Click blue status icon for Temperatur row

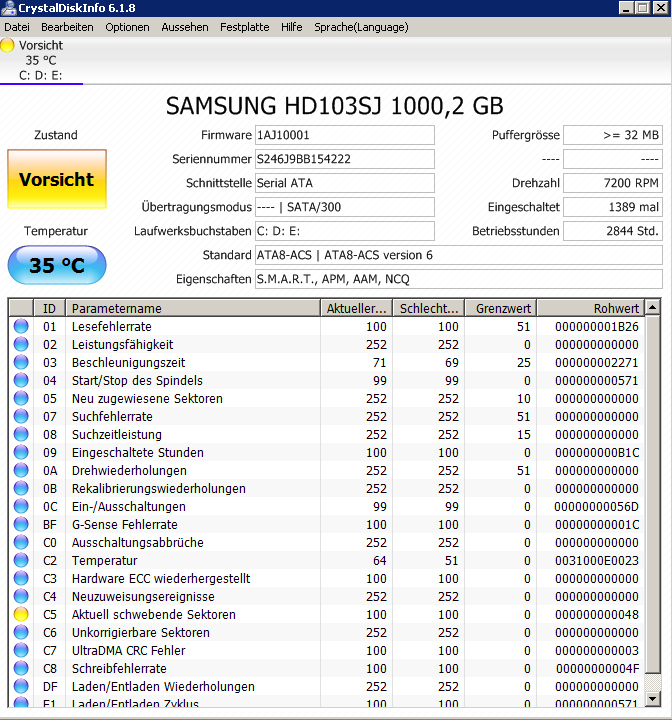[21, 560]
